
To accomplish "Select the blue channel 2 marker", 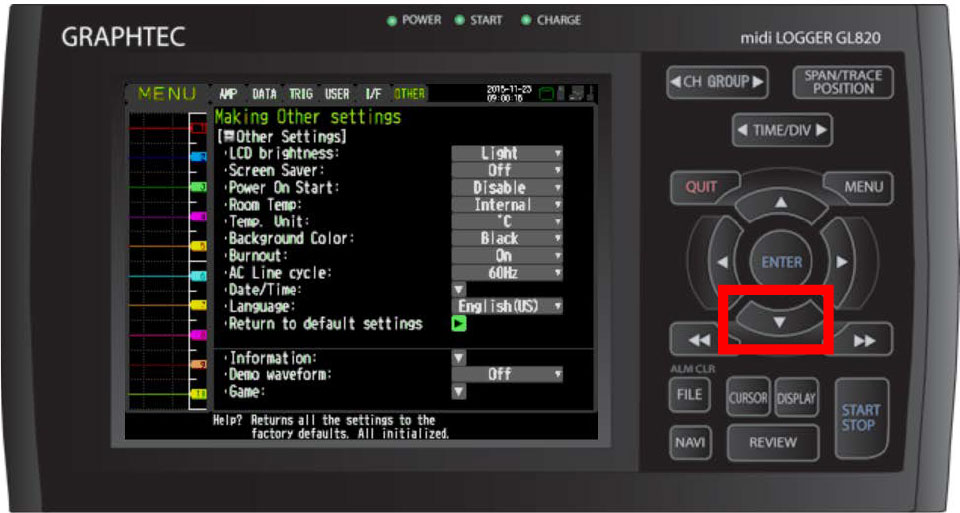I will 198,157.
